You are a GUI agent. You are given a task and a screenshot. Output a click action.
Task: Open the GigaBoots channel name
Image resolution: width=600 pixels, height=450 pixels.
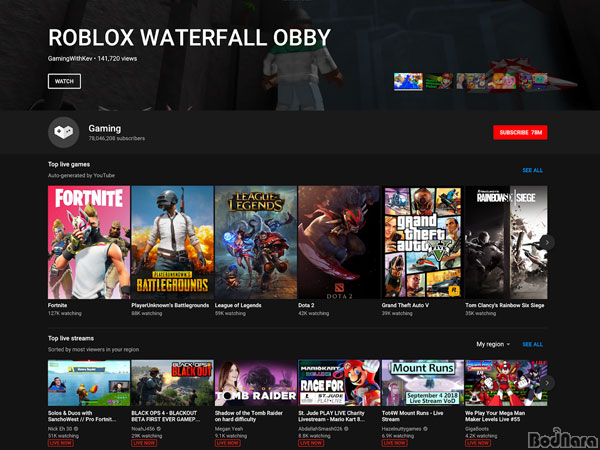477,429
